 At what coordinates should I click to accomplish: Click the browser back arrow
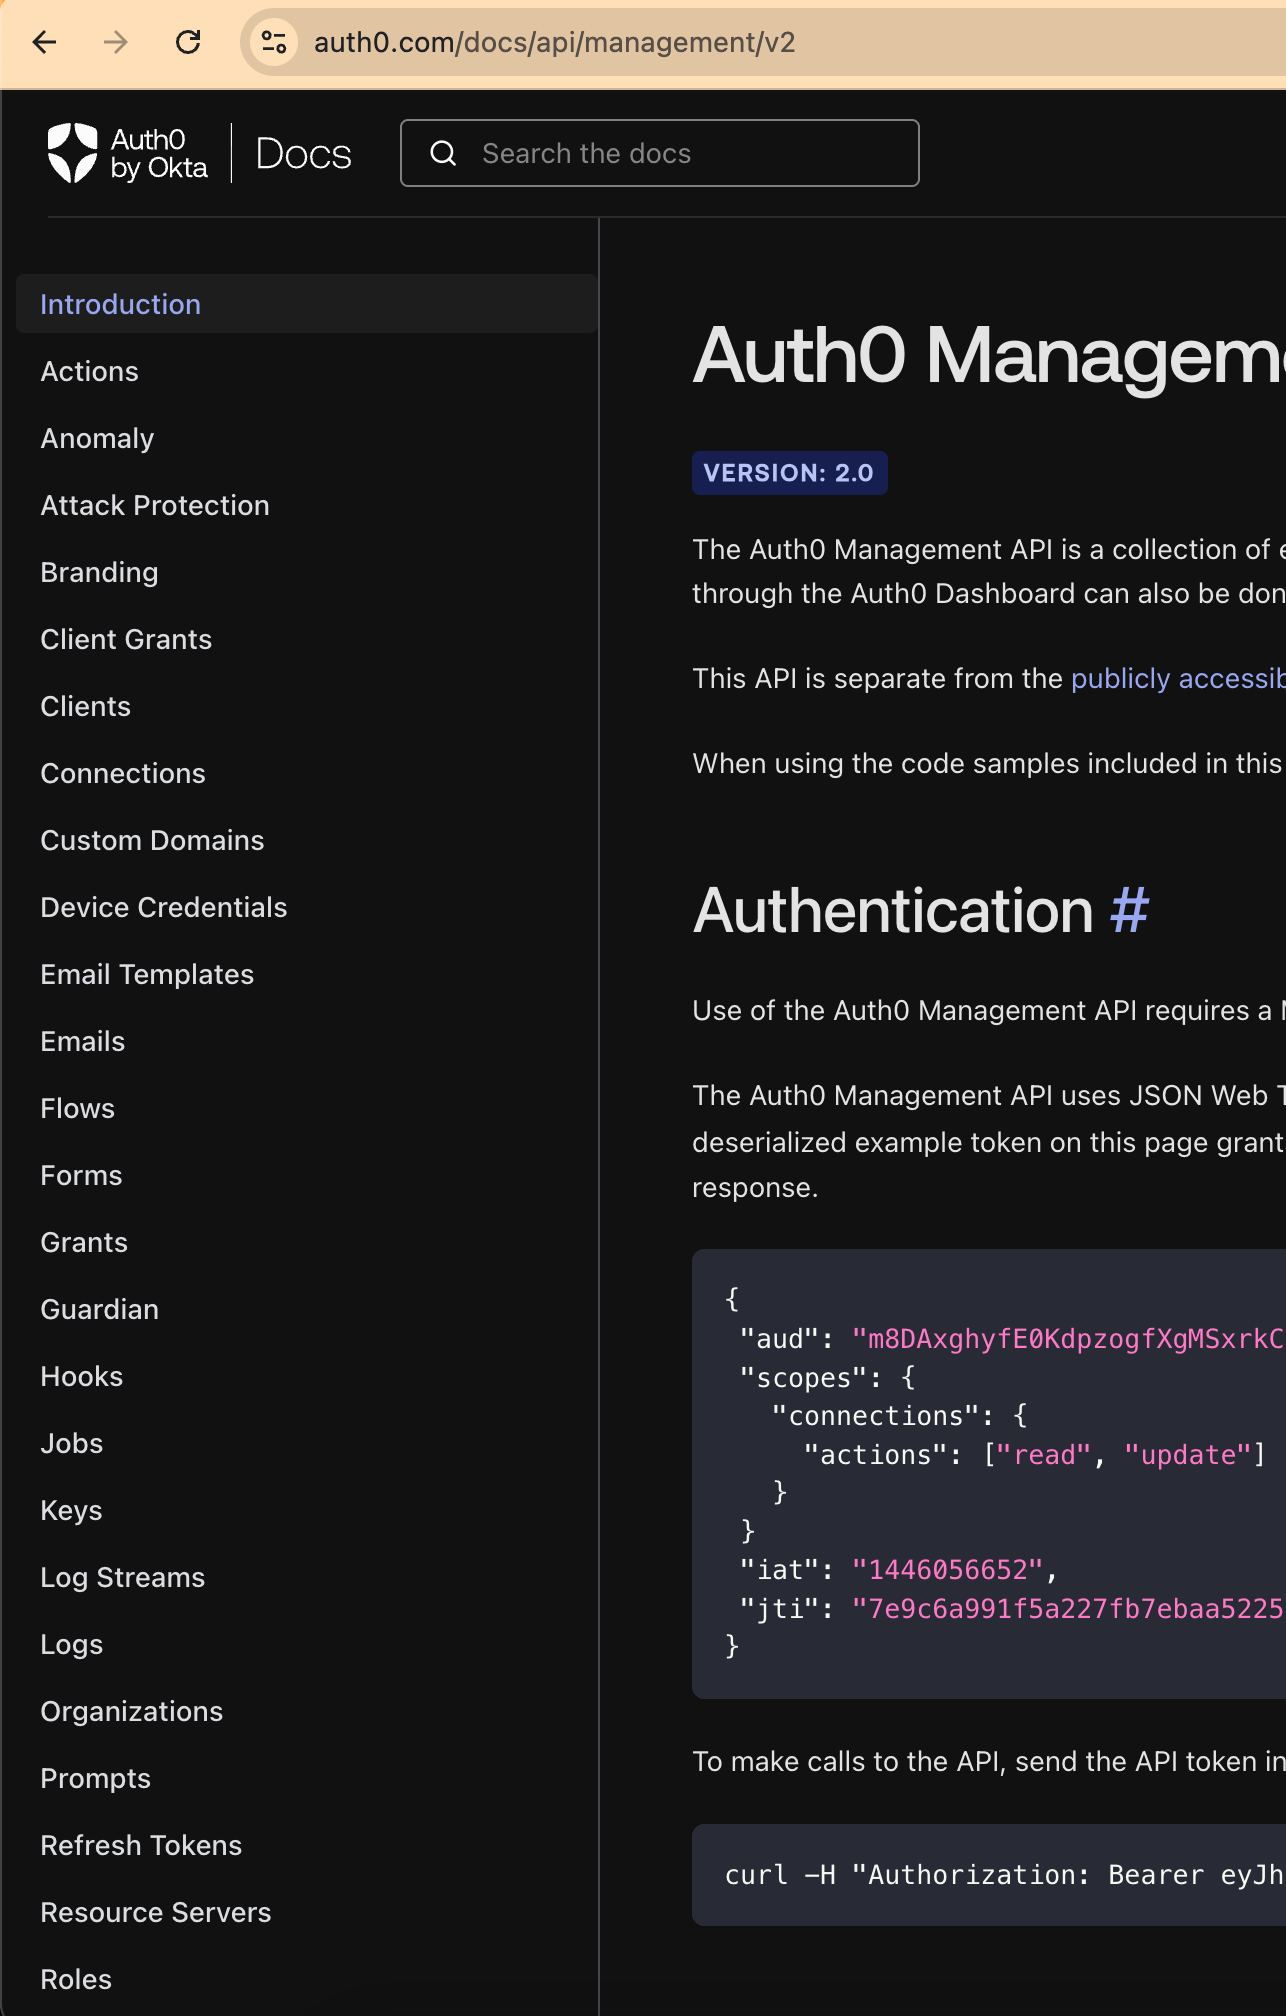click(45, 42)
